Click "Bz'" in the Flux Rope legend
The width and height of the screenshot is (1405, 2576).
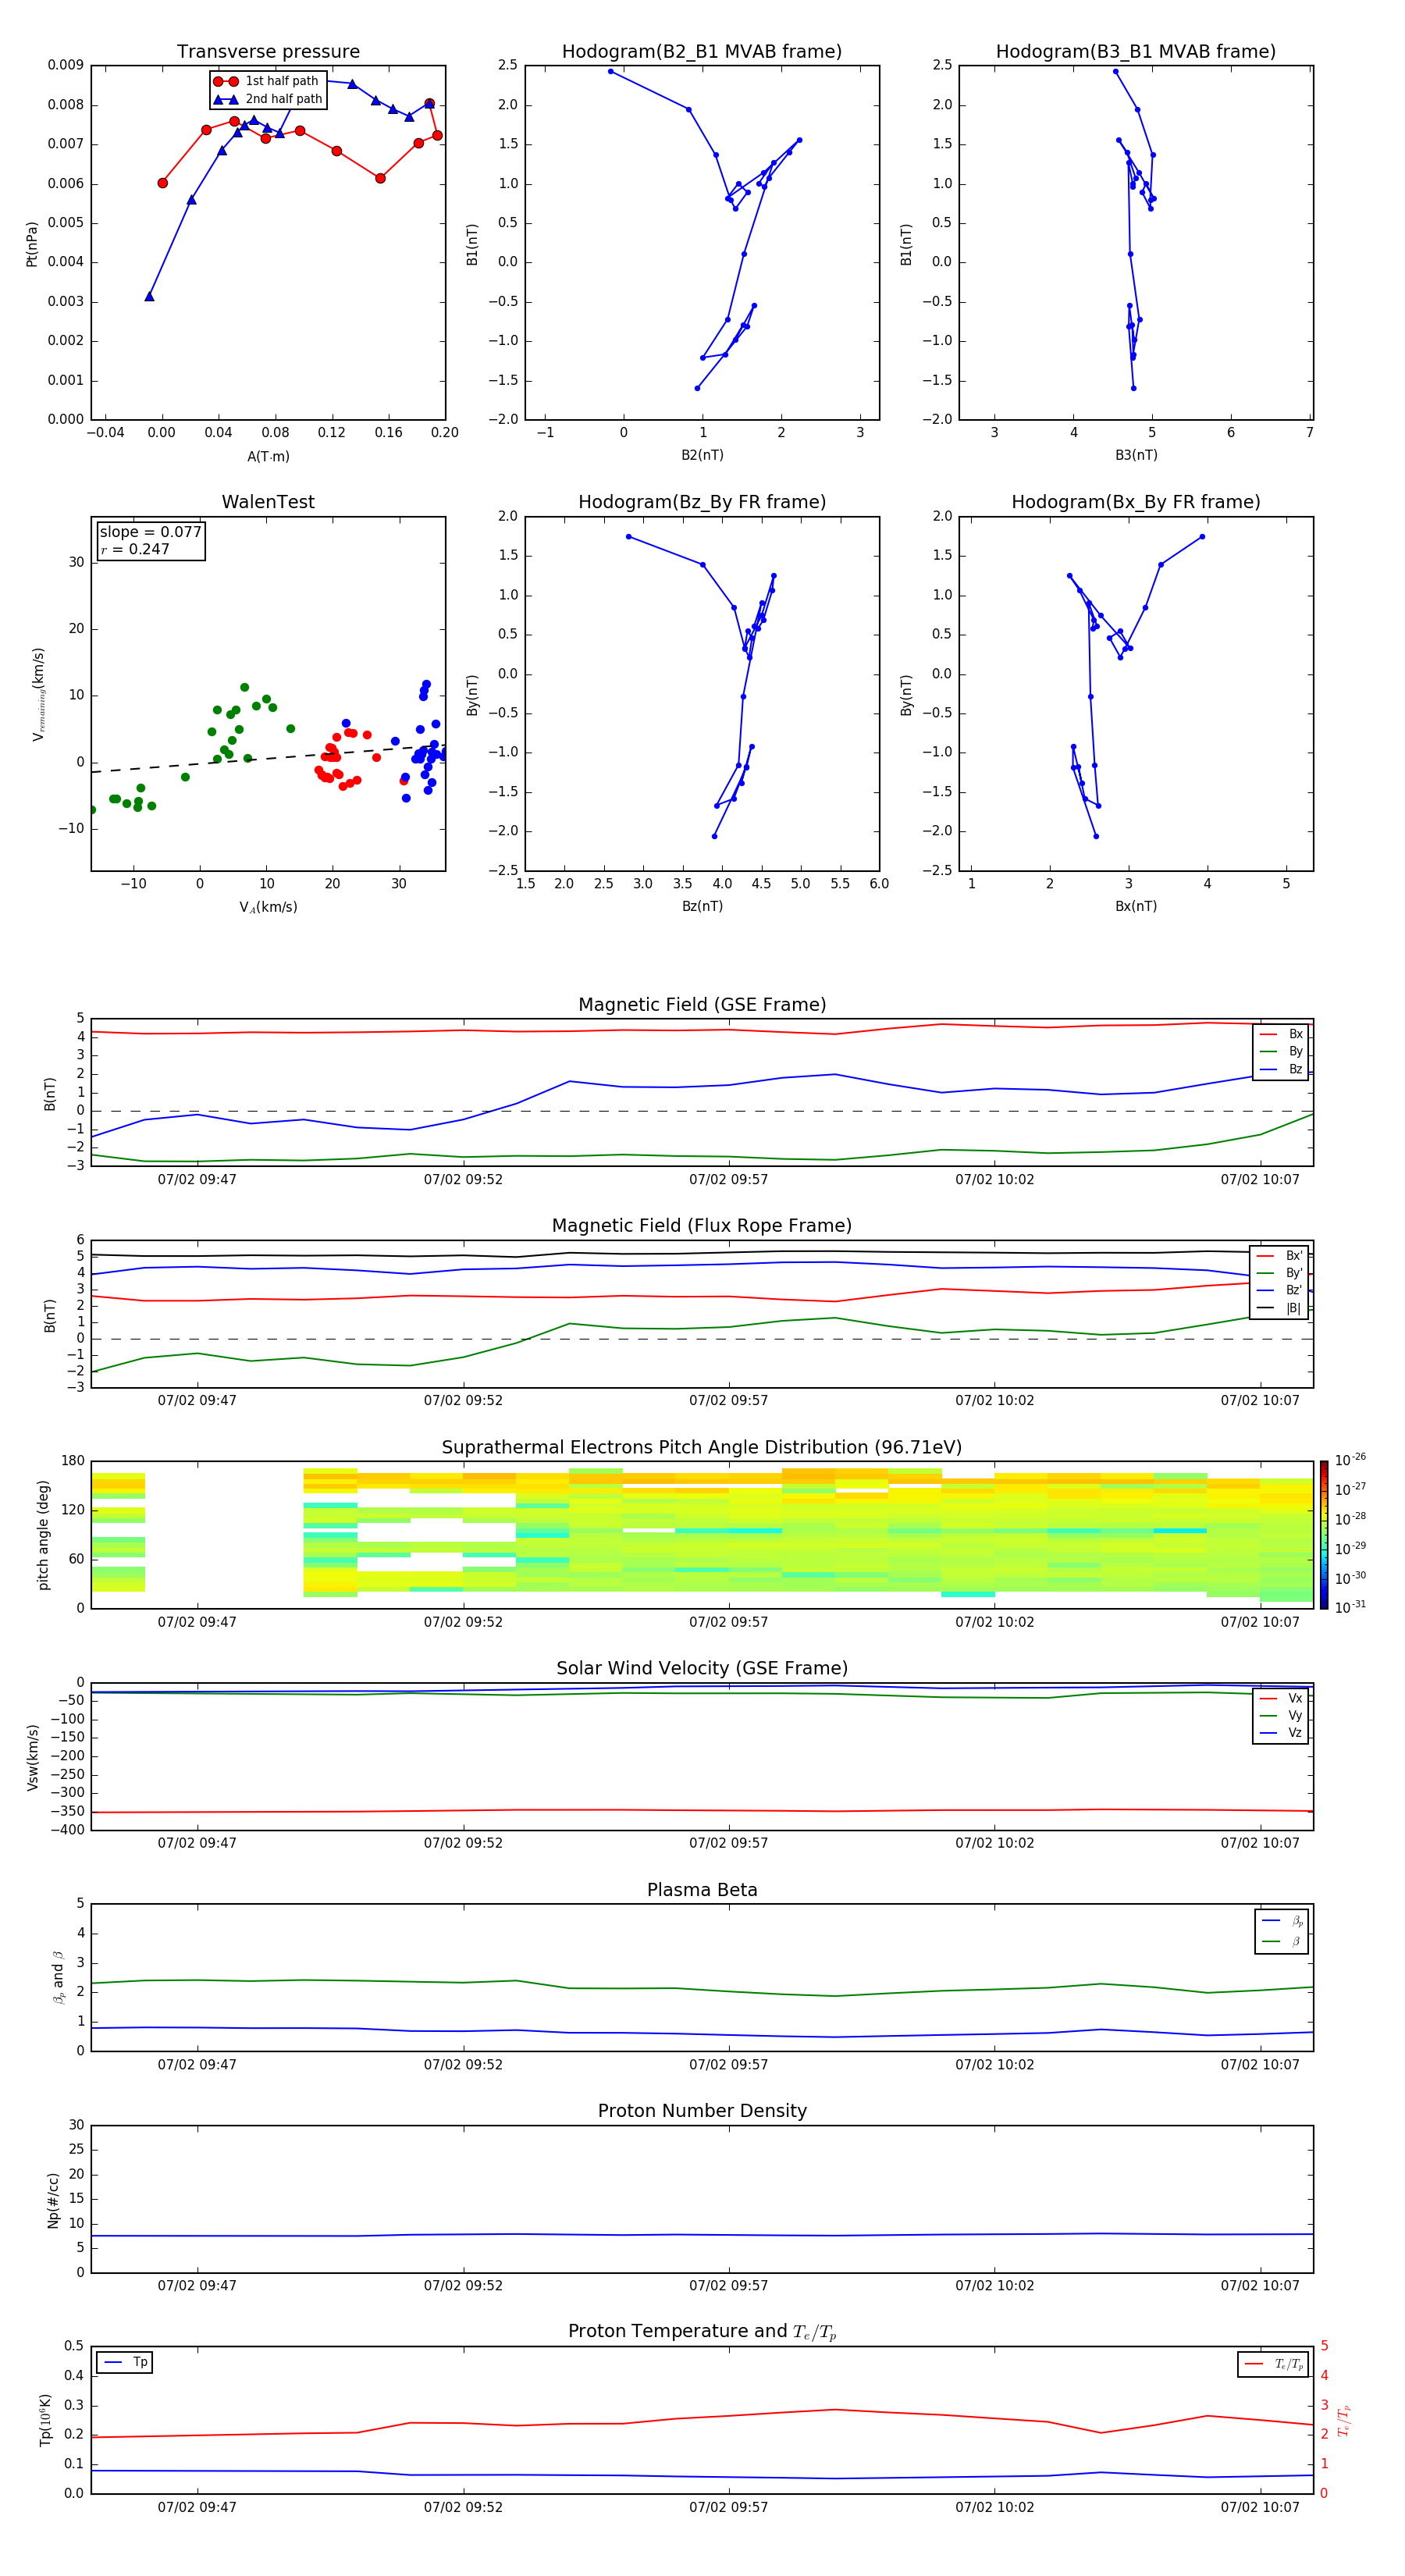1294,1291
